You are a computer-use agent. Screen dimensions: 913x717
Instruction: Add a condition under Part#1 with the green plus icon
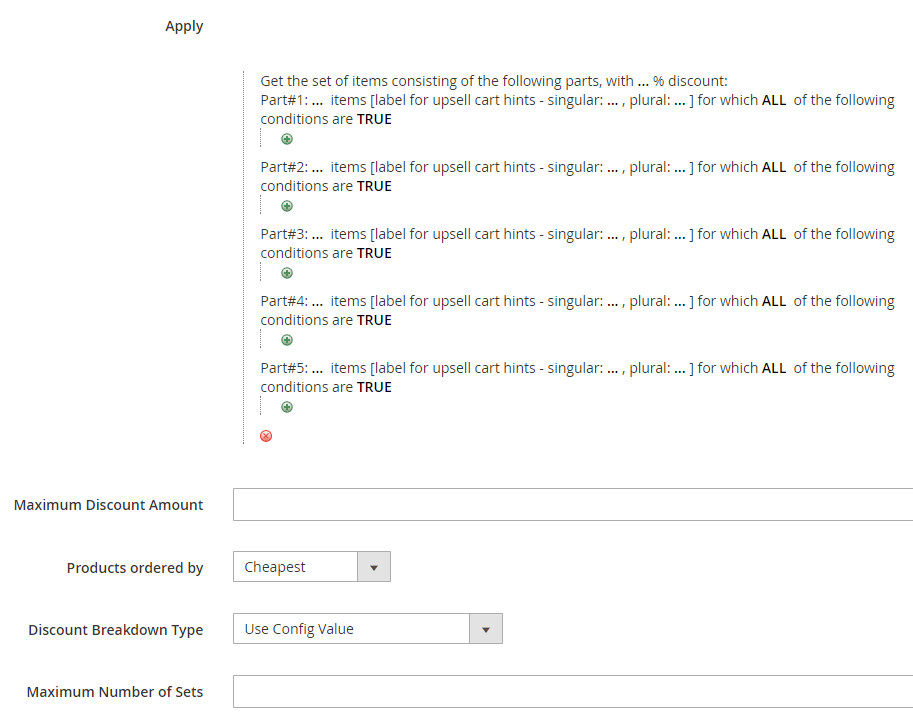[x=286, y=139]
